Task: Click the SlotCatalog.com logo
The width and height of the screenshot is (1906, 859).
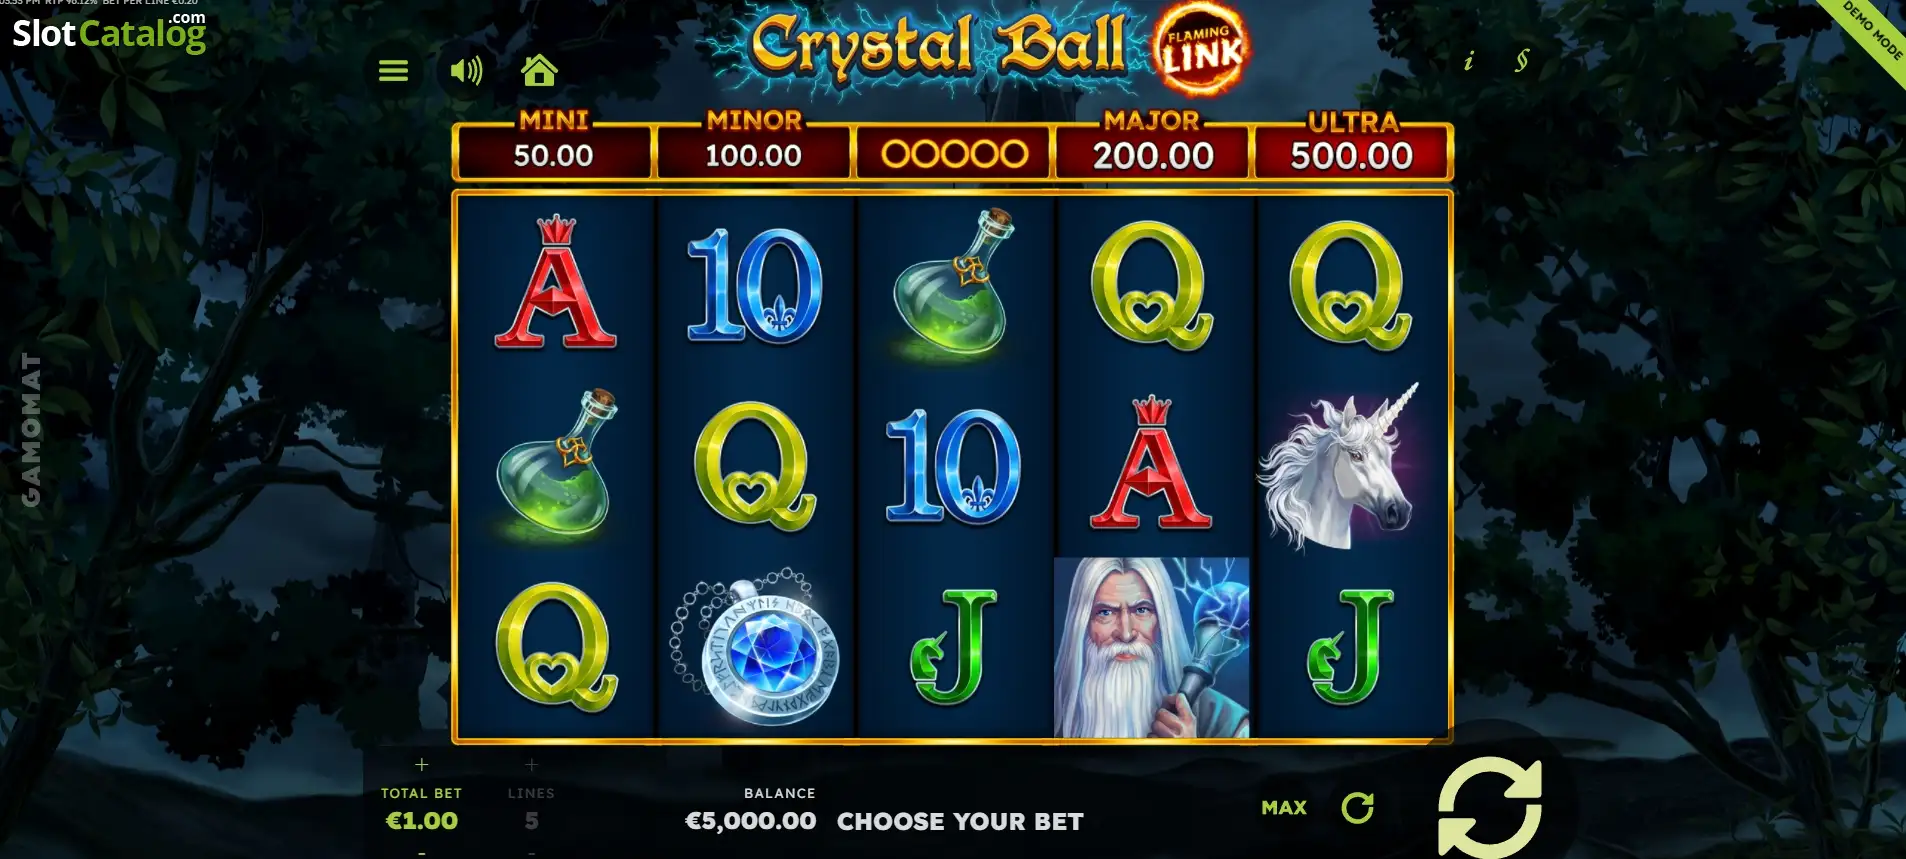Action: click(x=109, y=32)
